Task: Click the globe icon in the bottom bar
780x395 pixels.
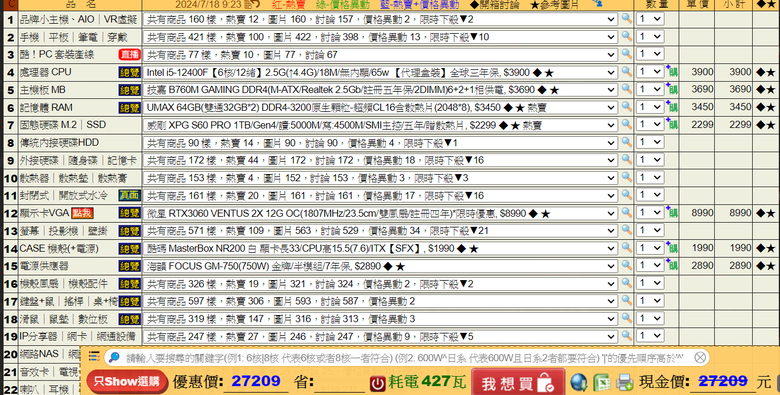Action: (x=579, y=382)
